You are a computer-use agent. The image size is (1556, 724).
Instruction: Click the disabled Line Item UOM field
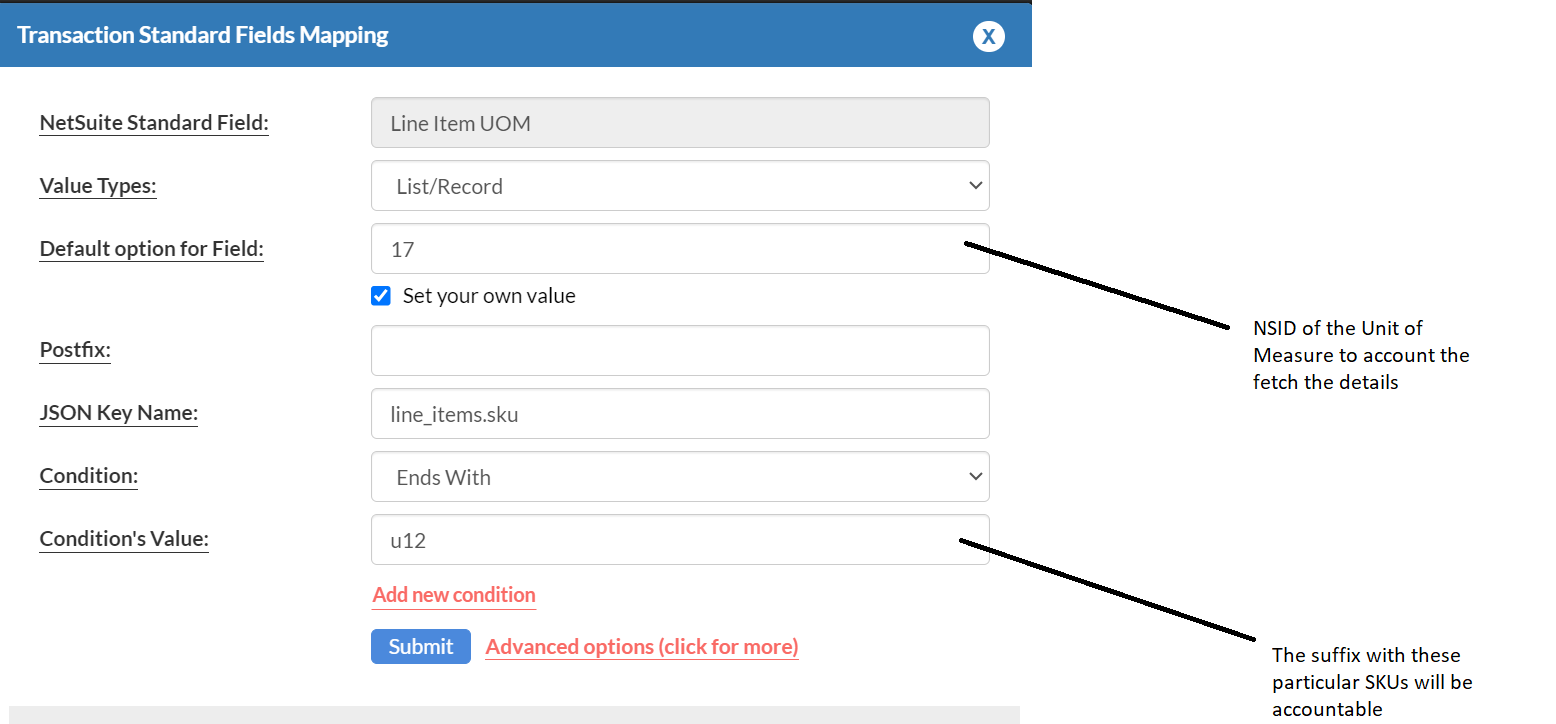point(680,122)
